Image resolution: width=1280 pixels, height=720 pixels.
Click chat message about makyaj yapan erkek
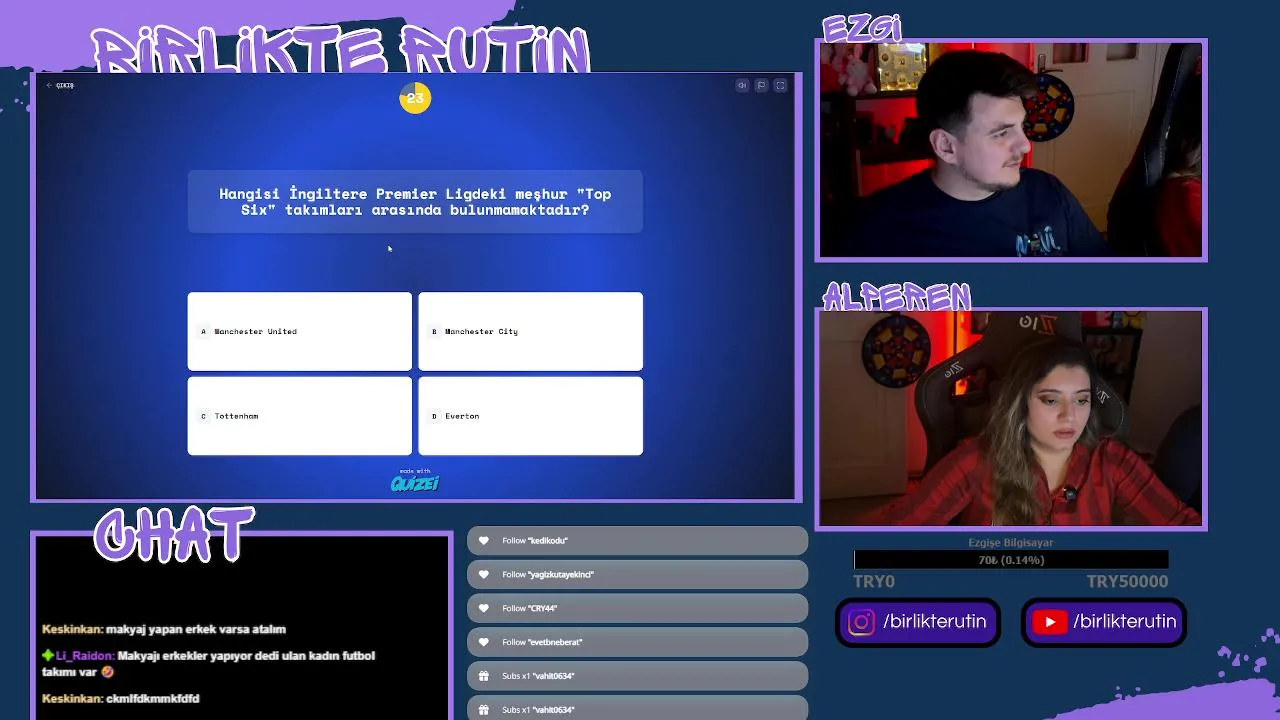[x=164, y=629]
